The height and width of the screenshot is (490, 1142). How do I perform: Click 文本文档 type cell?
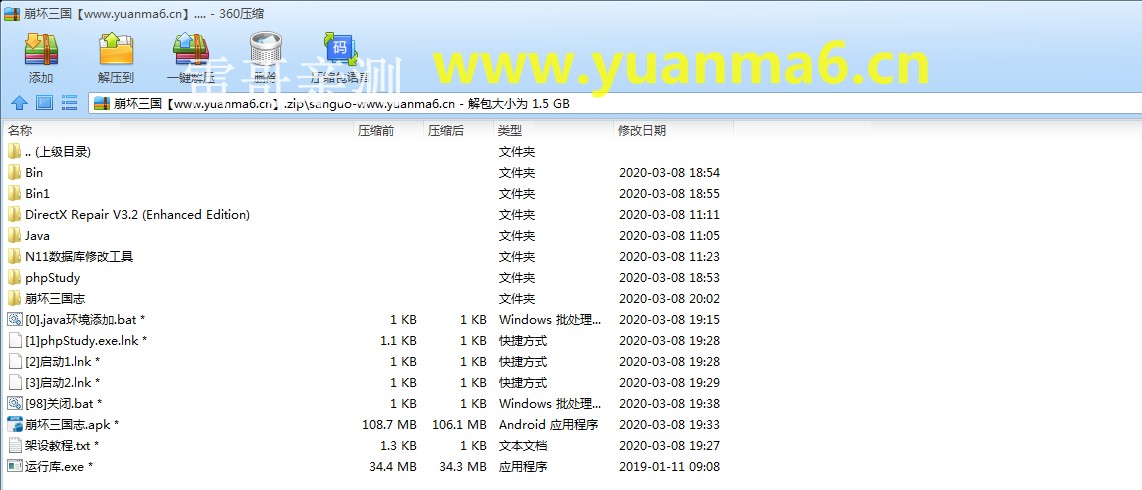pos(522,446)
